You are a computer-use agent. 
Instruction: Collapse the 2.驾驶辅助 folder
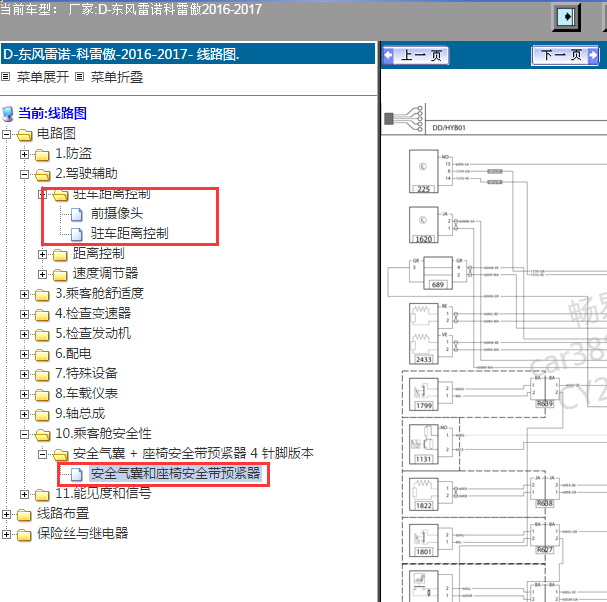click(24, 175)
